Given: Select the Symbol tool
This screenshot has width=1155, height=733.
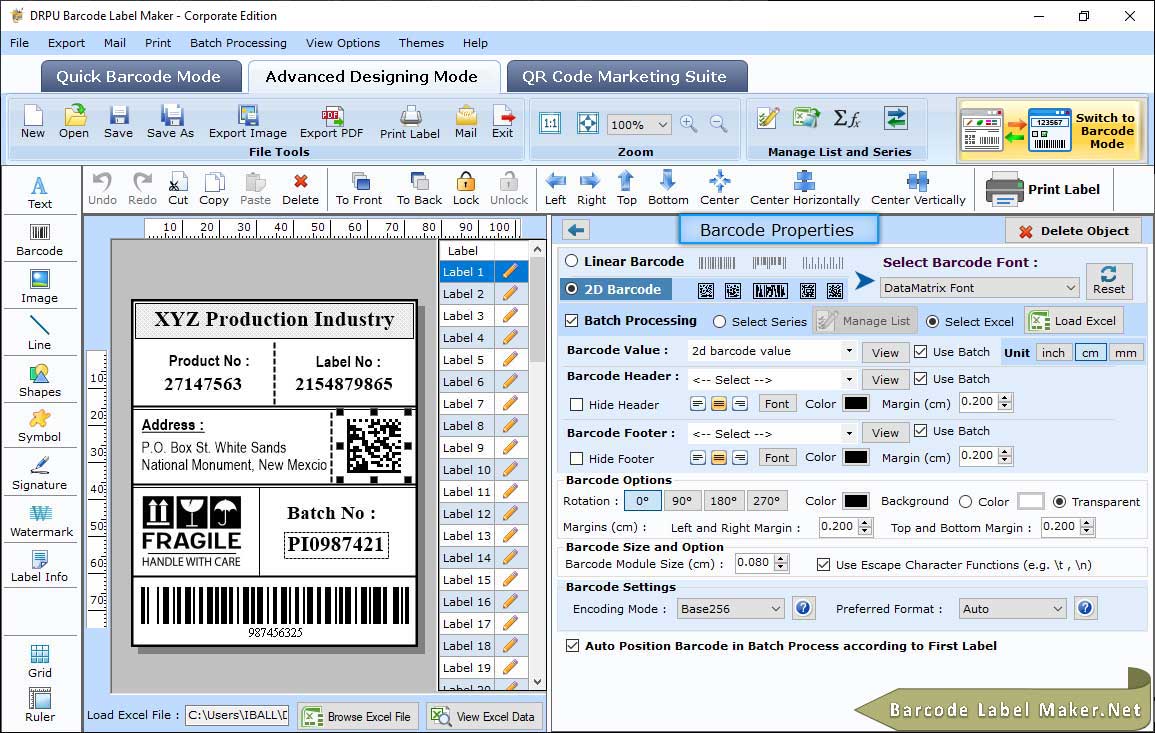Looking at the screenshot, I should coord(40,427).
